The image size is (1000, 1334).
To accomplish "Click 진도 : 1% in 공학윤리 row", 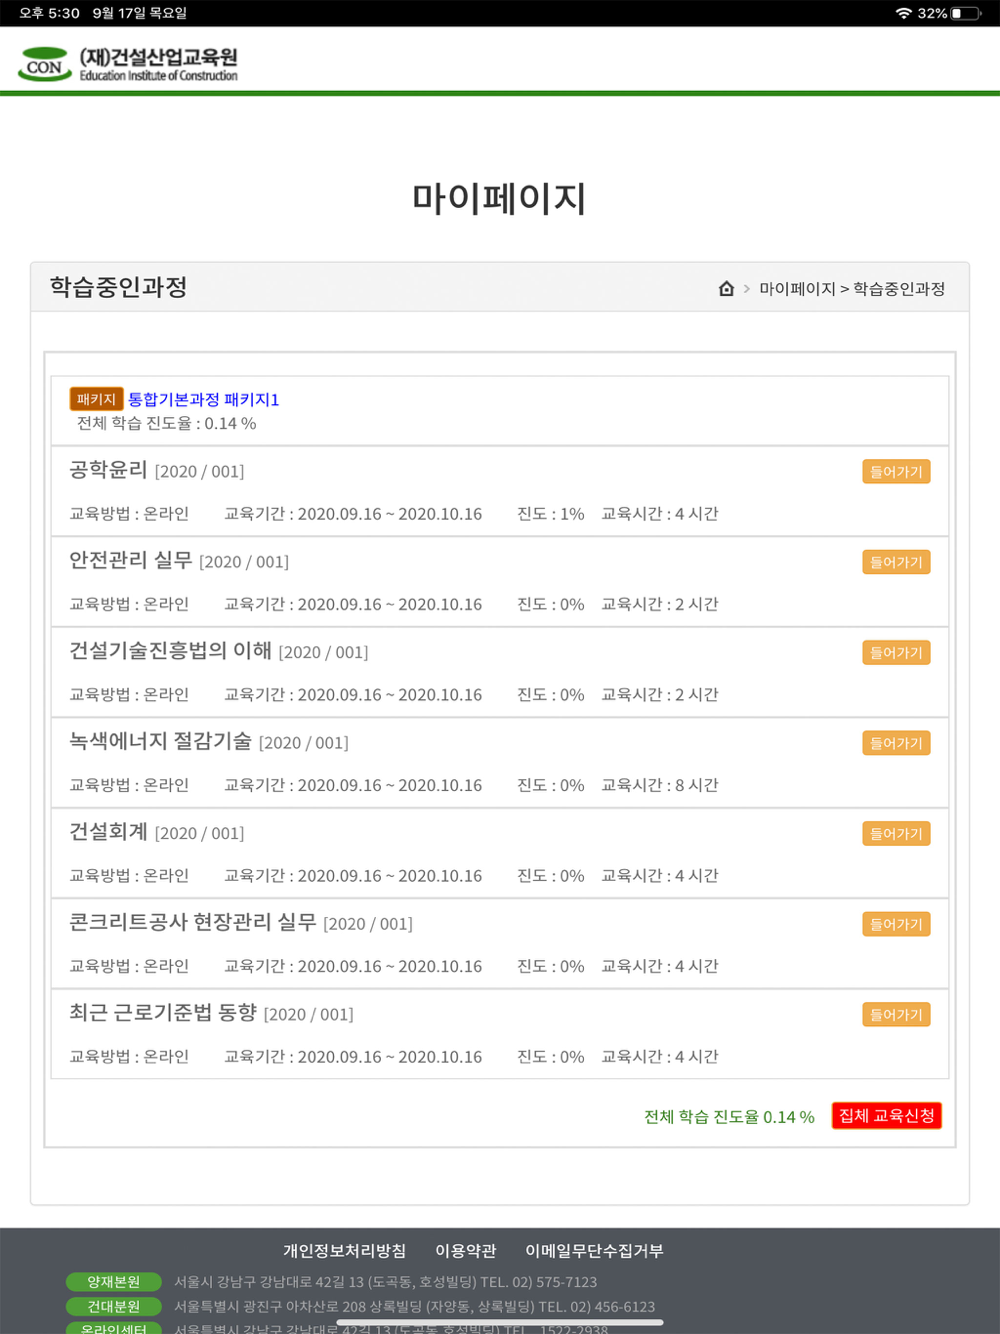I will point(550,514).
